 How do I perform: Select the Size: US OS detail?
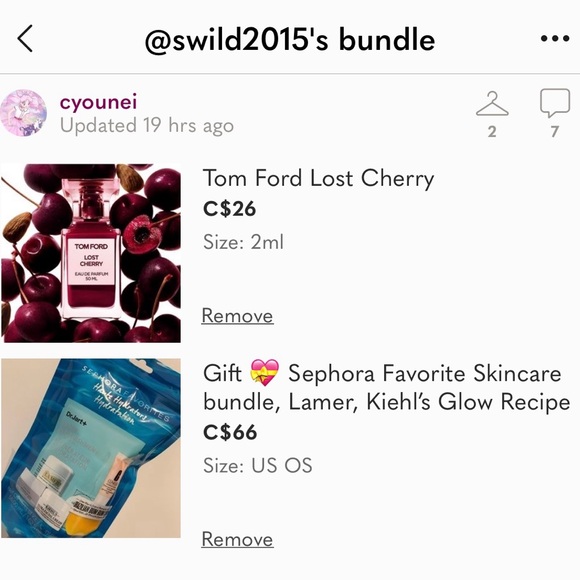(x=257, y=465)
